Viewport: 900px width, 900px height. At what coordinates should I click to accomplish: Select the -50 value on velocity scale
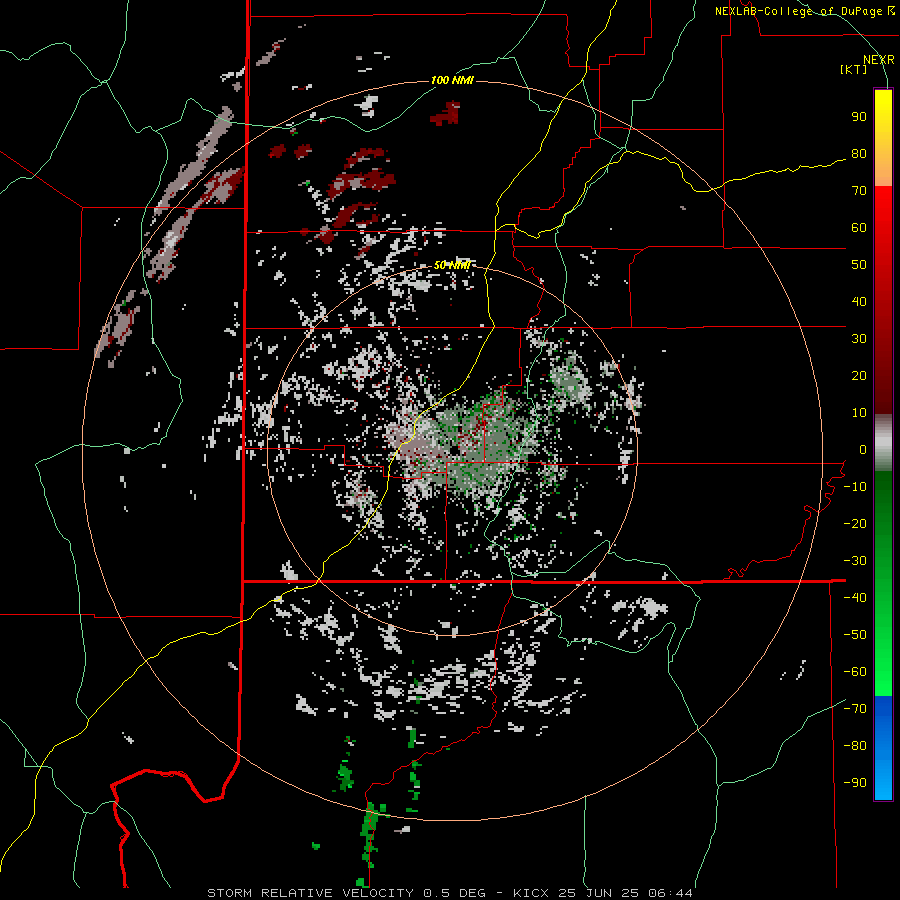(x=855, y=635)
